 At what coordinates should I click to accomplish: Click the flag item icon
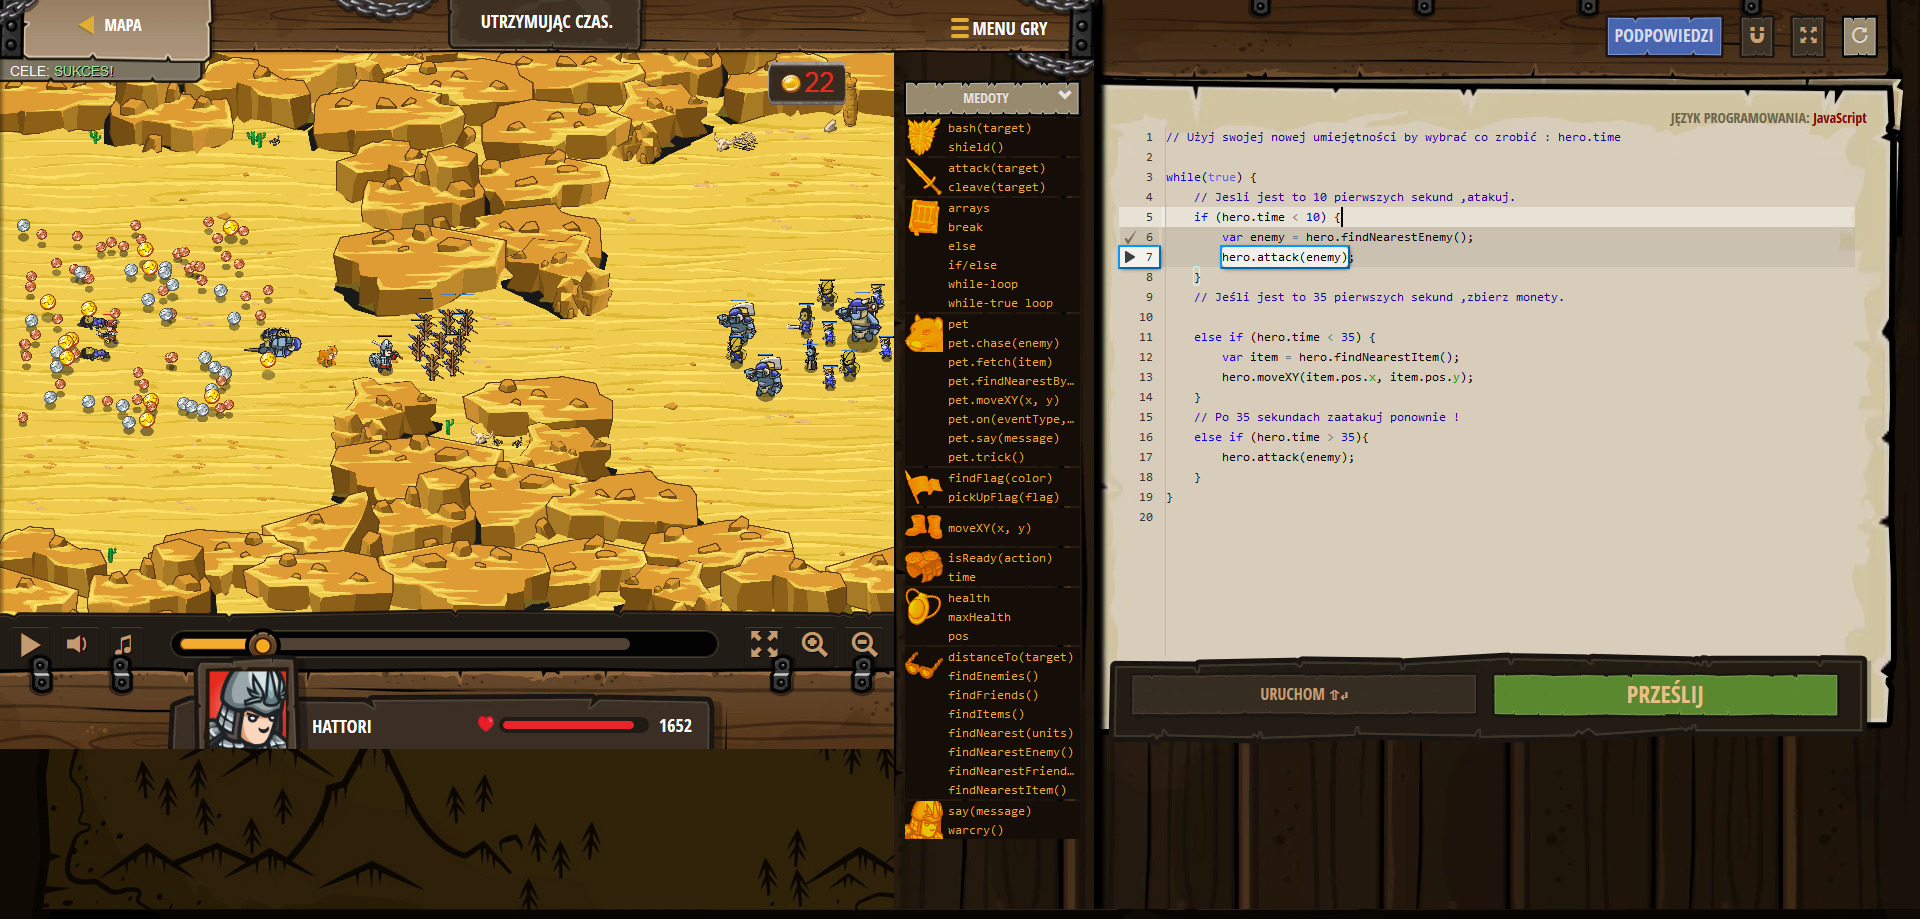(923, 487)
